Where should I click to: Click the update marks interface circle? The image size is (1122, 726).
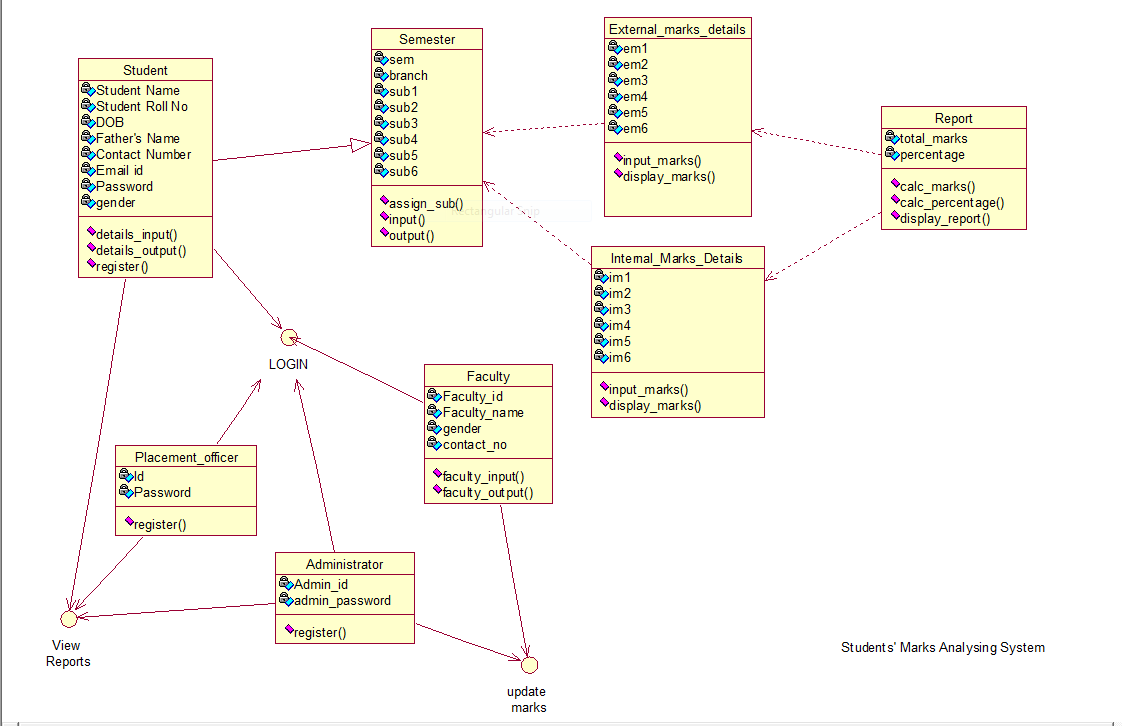(530, 665)
